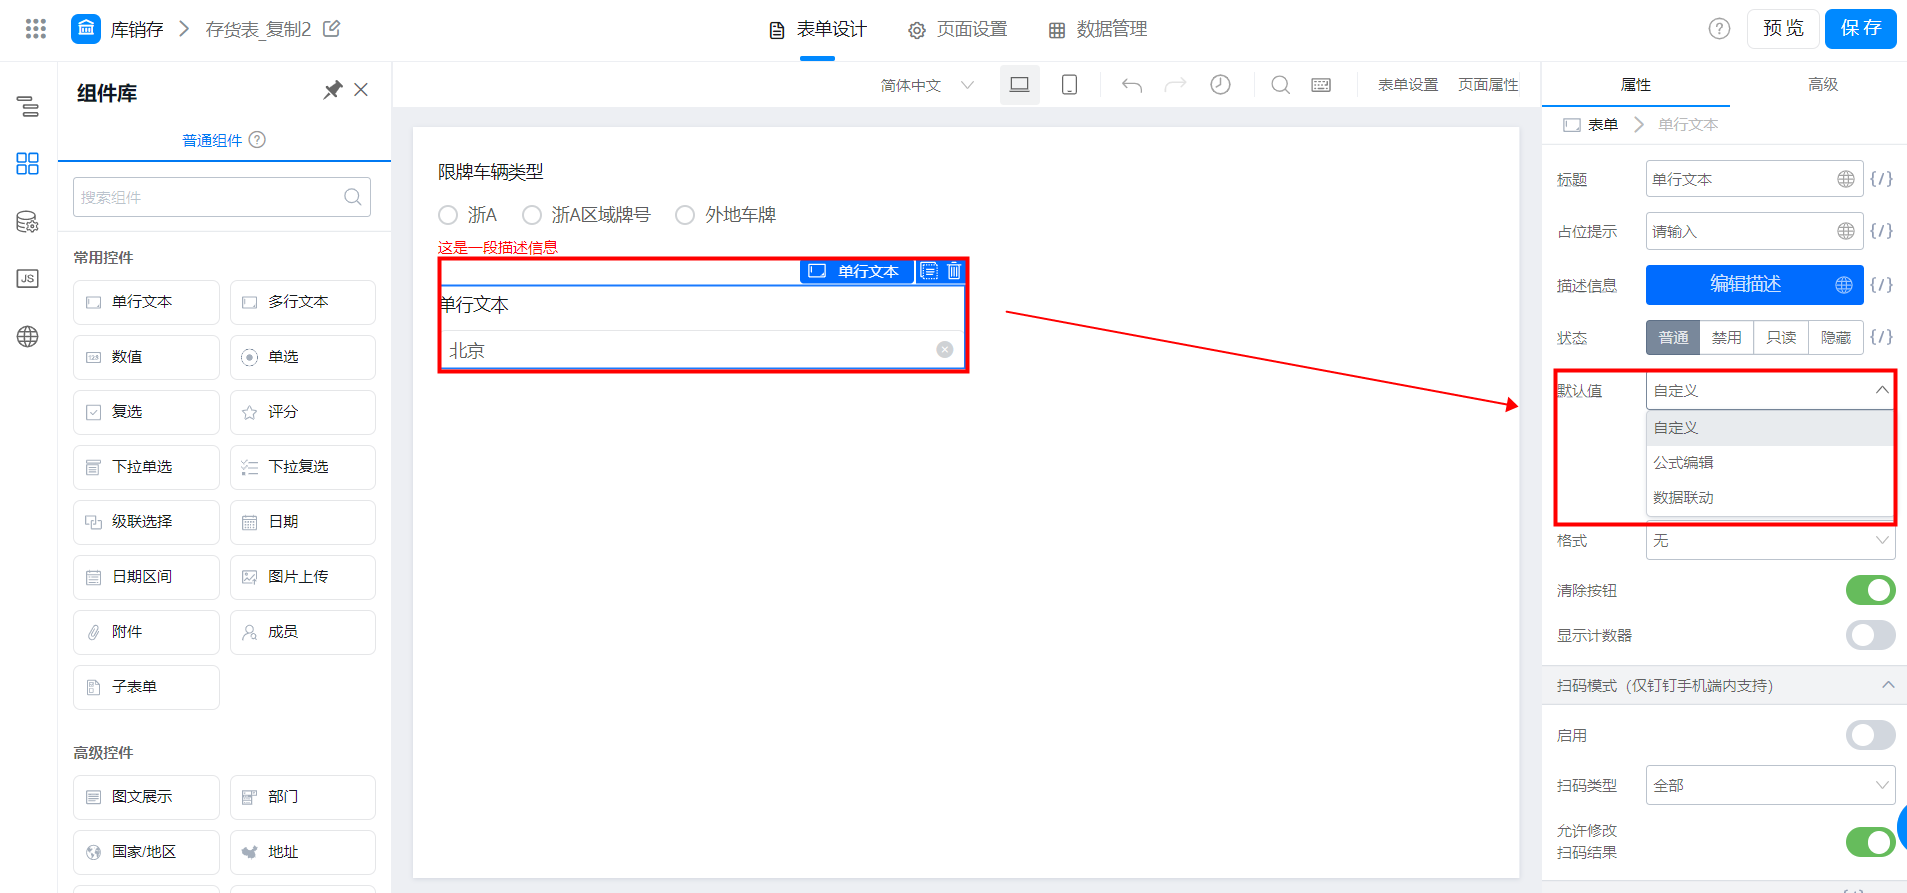Switch to desktop preview device icon
The width and height of the screenshot is (1907, 893).
click(1020, 85)
